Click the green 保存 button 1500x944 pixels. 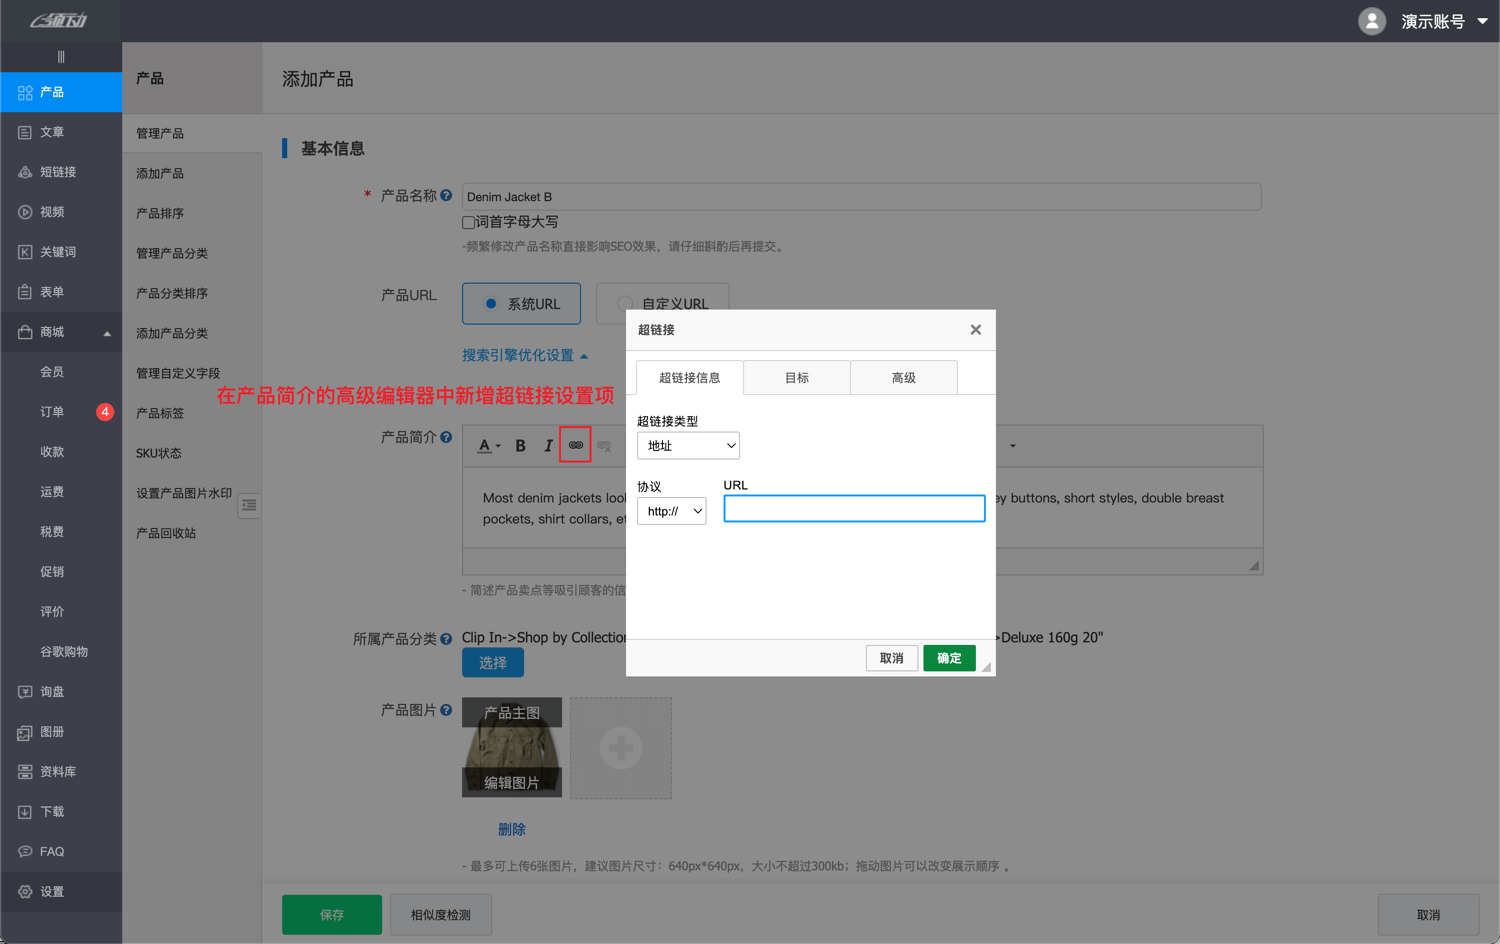(331, 914)
